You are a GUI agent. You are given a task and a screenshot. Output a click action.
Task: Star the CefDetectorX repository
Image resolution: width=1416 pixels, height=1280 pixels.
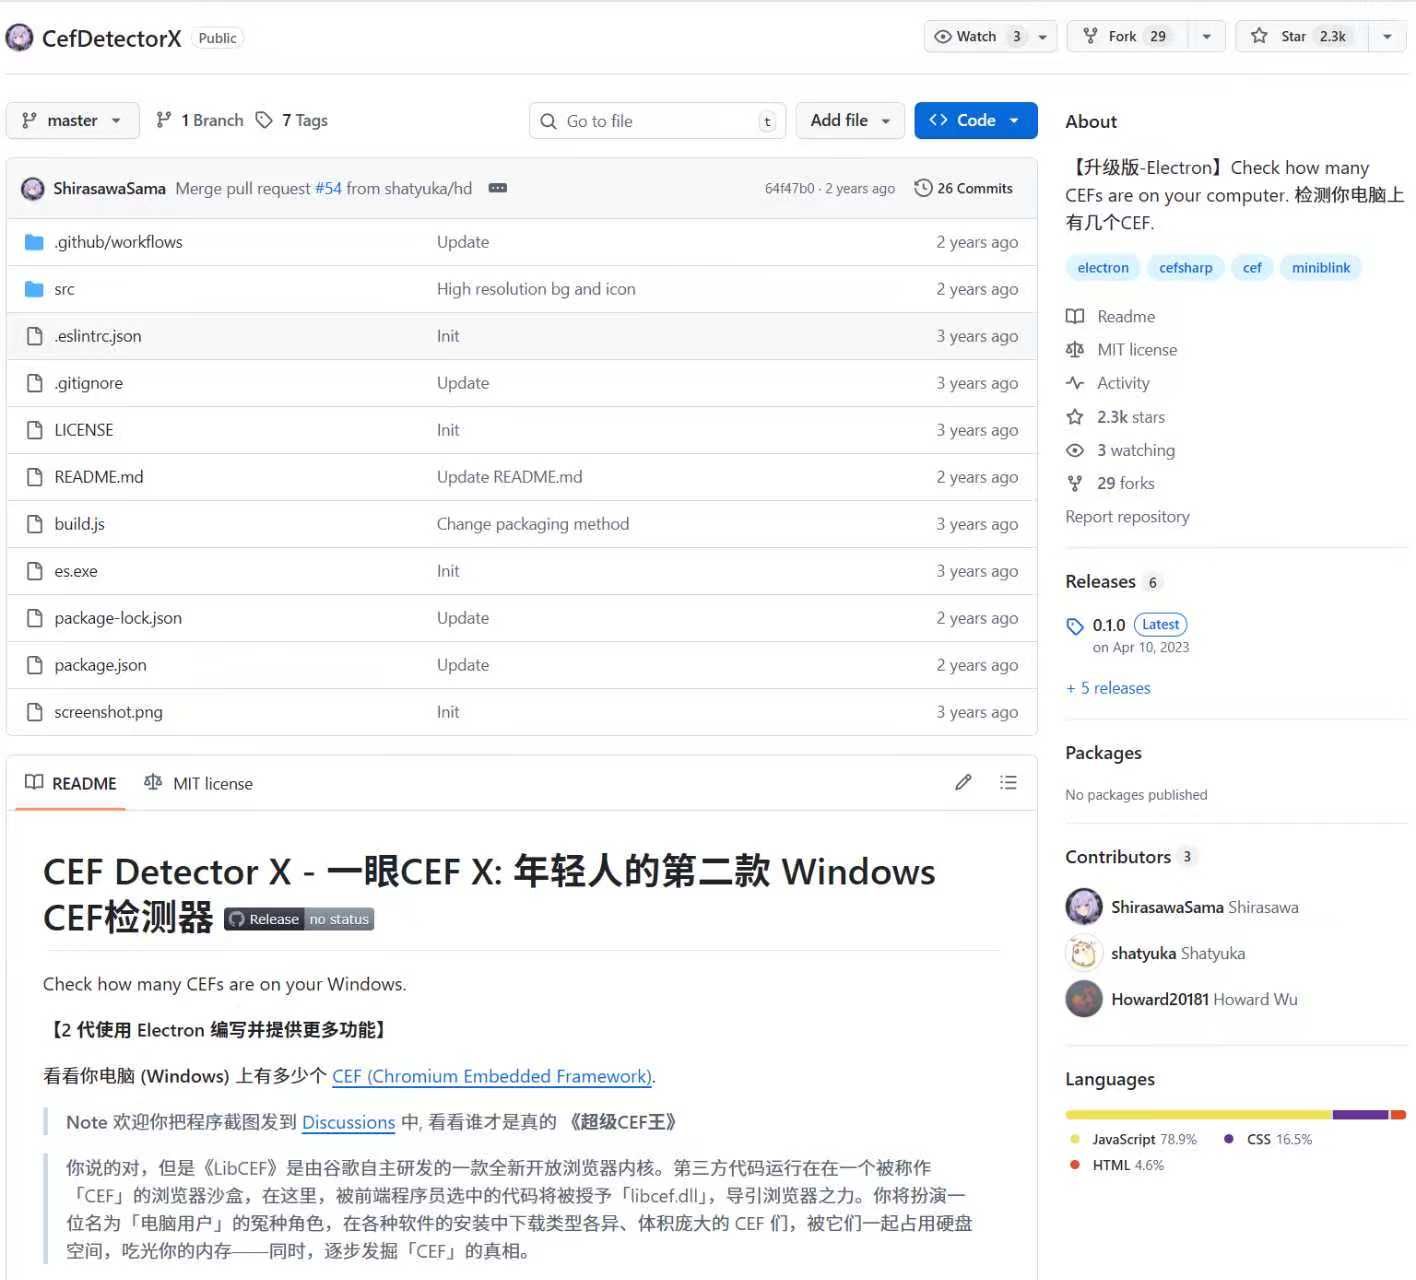point(1303,37)
